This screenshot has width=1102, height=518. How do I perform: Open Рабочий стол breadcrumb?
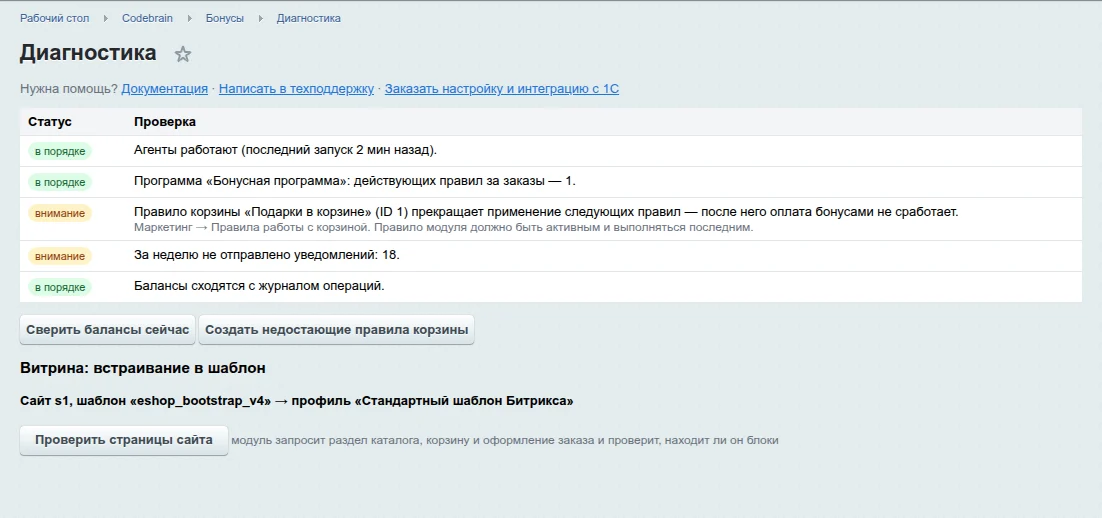(x=55, y=18)
